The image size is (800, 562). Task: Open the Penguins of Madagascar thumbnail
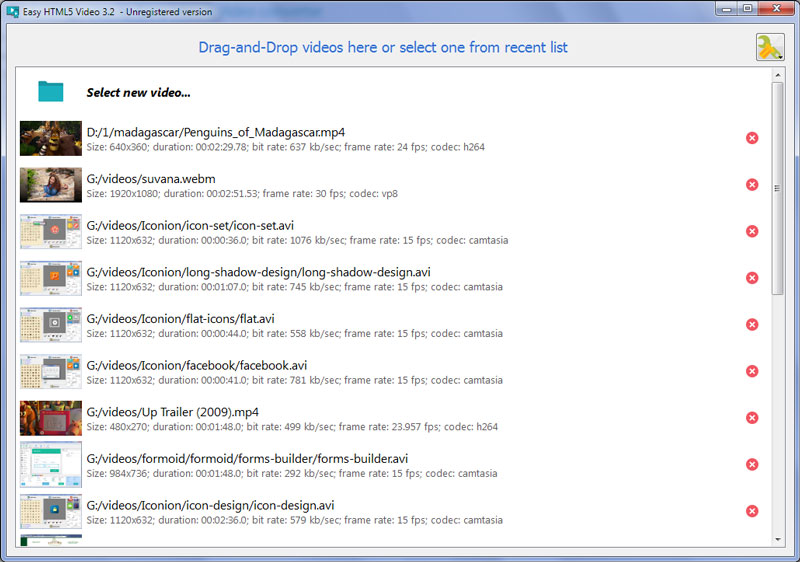(x=51, y=138)
